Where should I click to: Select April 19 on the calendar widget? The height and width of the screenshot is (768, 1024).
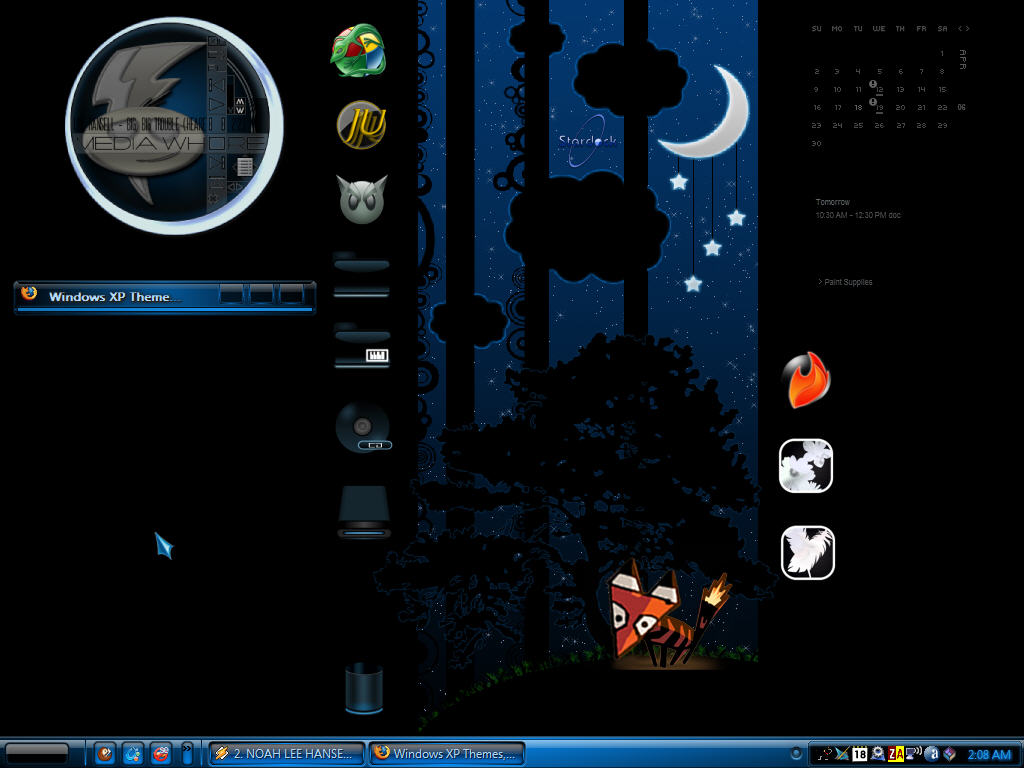point(880,107)
